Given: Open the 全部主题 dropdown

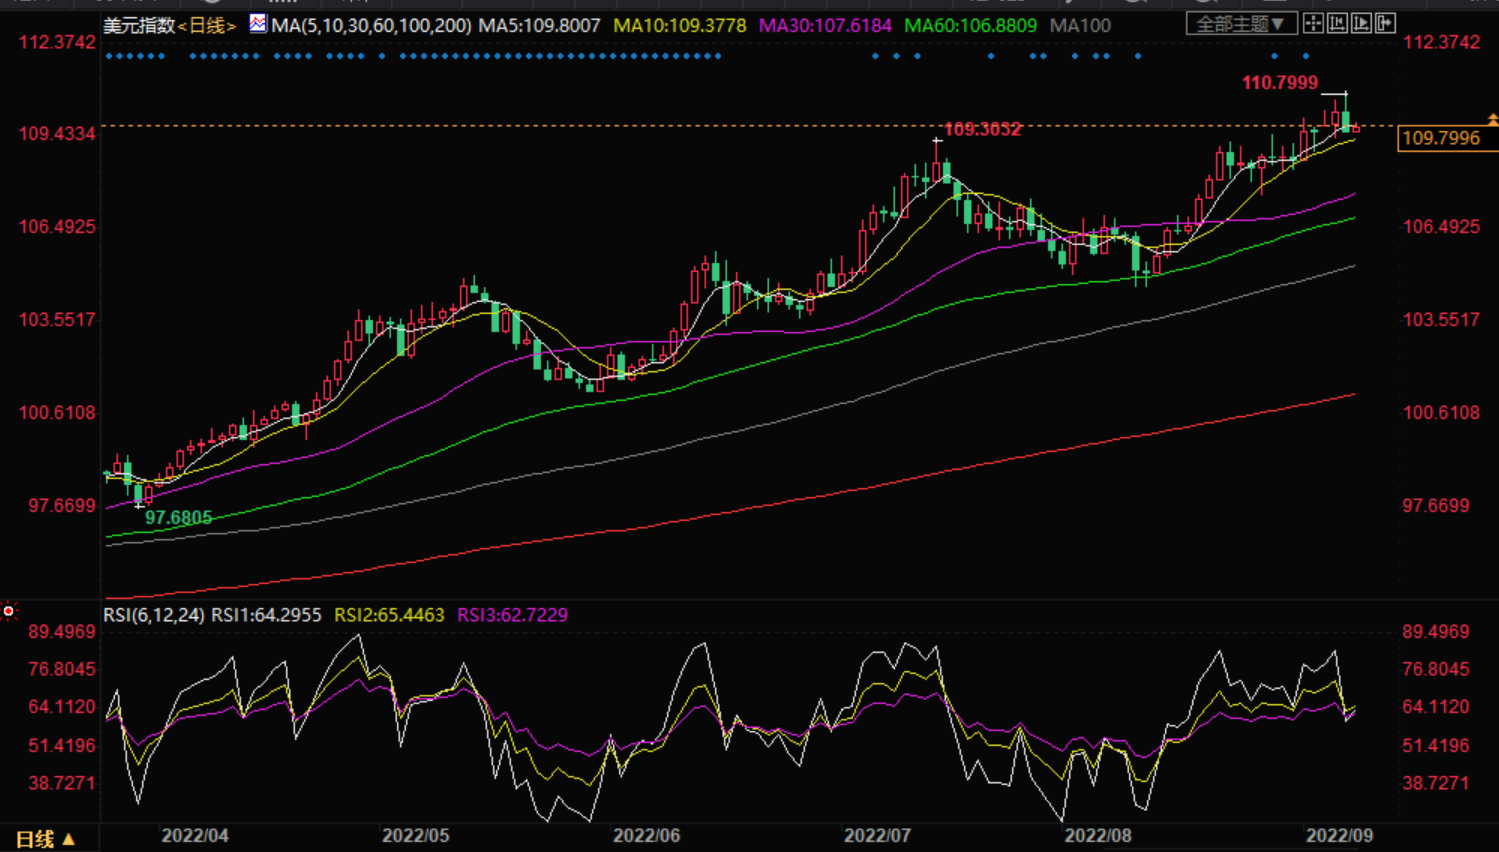Looking at the screenshot, I should click(x=1240, y=24).
